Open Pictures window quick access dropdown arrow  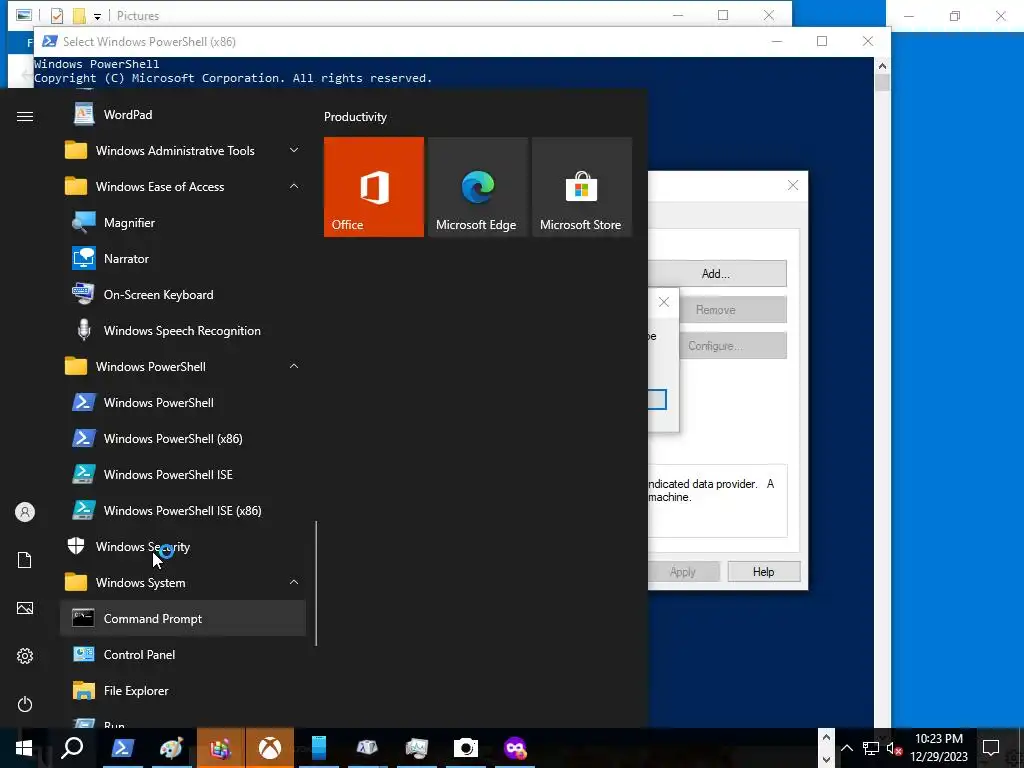(97, 16)
